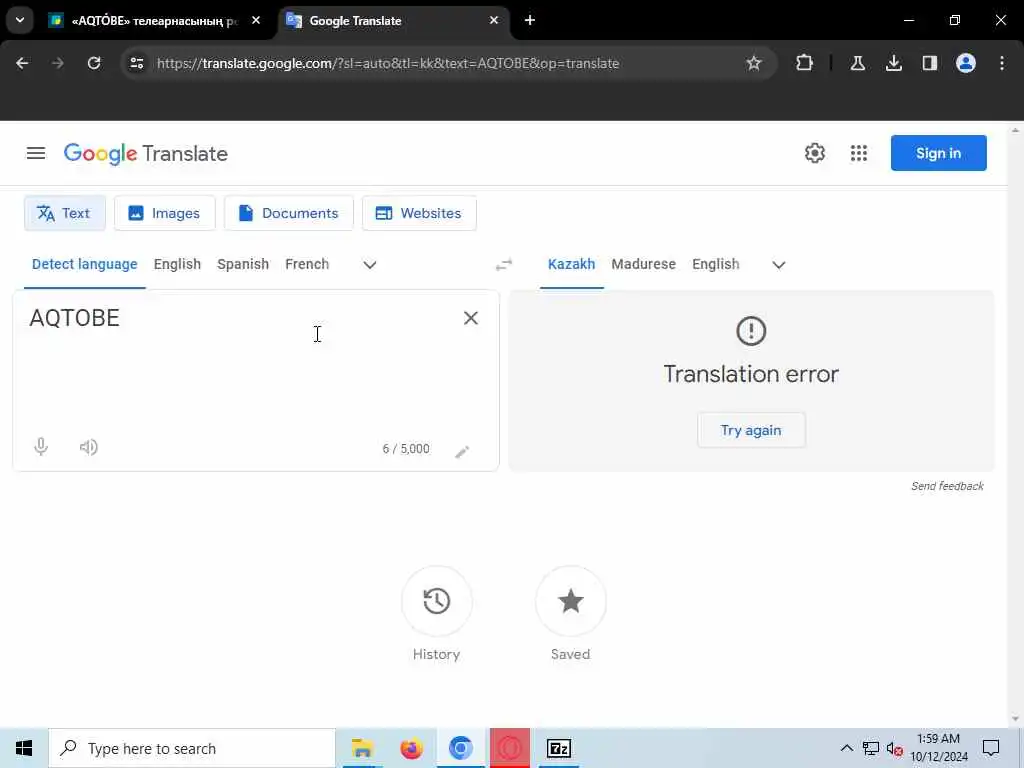Open Chrome from the taskbar
Screen dimensions: 1024x768
[460, 748]
